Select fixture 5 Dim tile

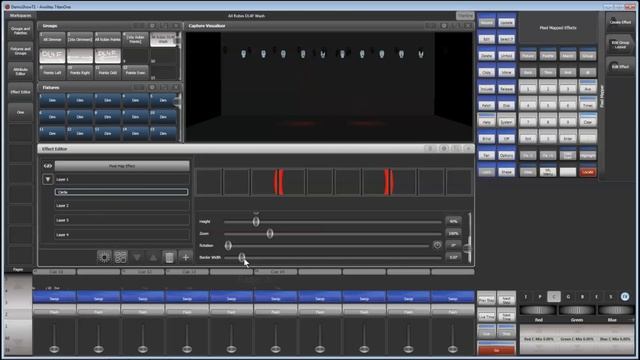pos(163,100)
